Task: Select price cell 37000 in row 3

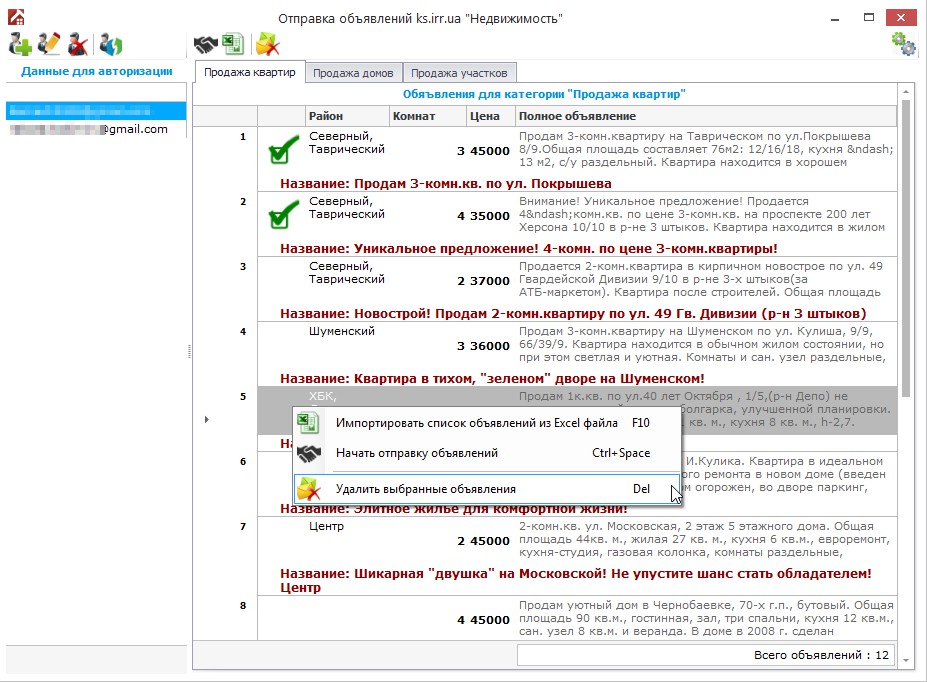Action: tap(490, 281)
